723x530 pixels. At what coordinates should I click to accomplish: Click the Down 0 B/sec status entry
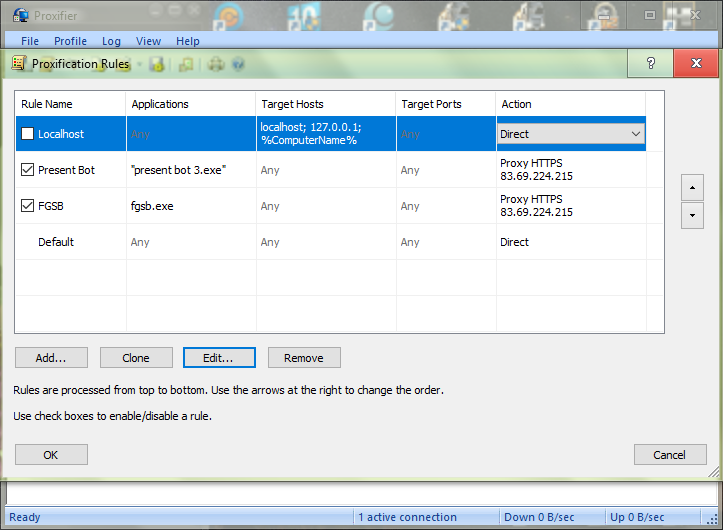[x=539, y=517]
